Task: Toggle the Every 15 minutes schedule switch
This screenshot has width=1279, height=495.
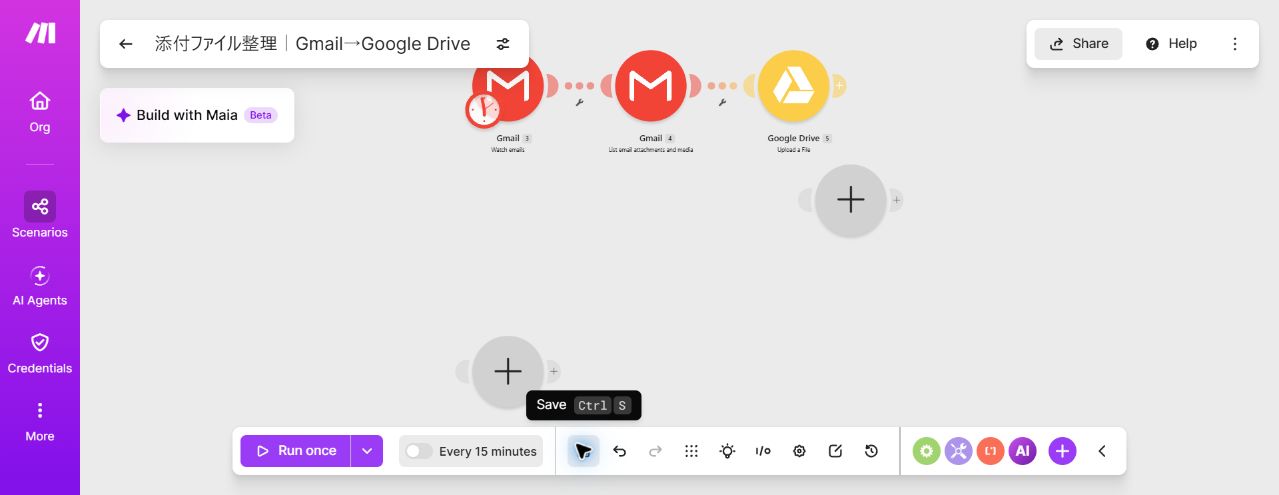Action: tap(419, 451)
